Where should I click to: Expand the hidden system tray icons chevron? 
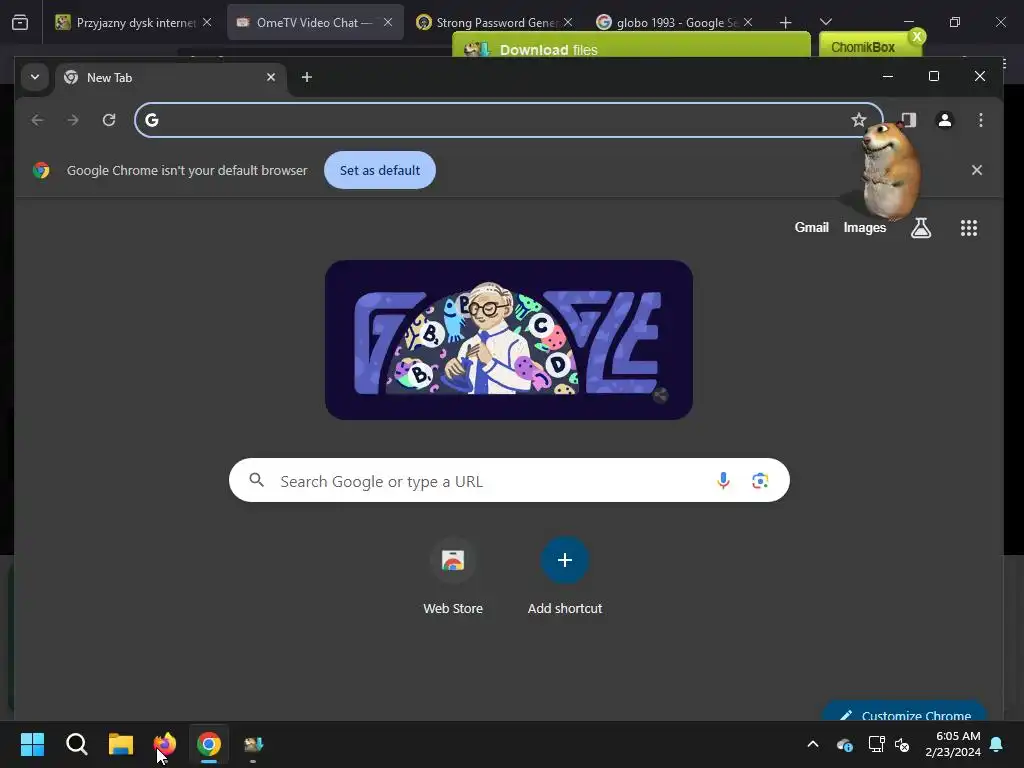pyautogui.click(x=813, y=744)
